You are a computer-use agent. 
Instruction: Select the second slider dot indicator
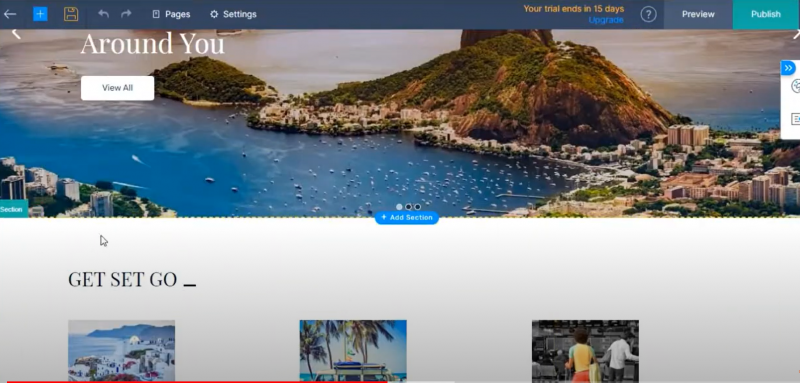408,207
